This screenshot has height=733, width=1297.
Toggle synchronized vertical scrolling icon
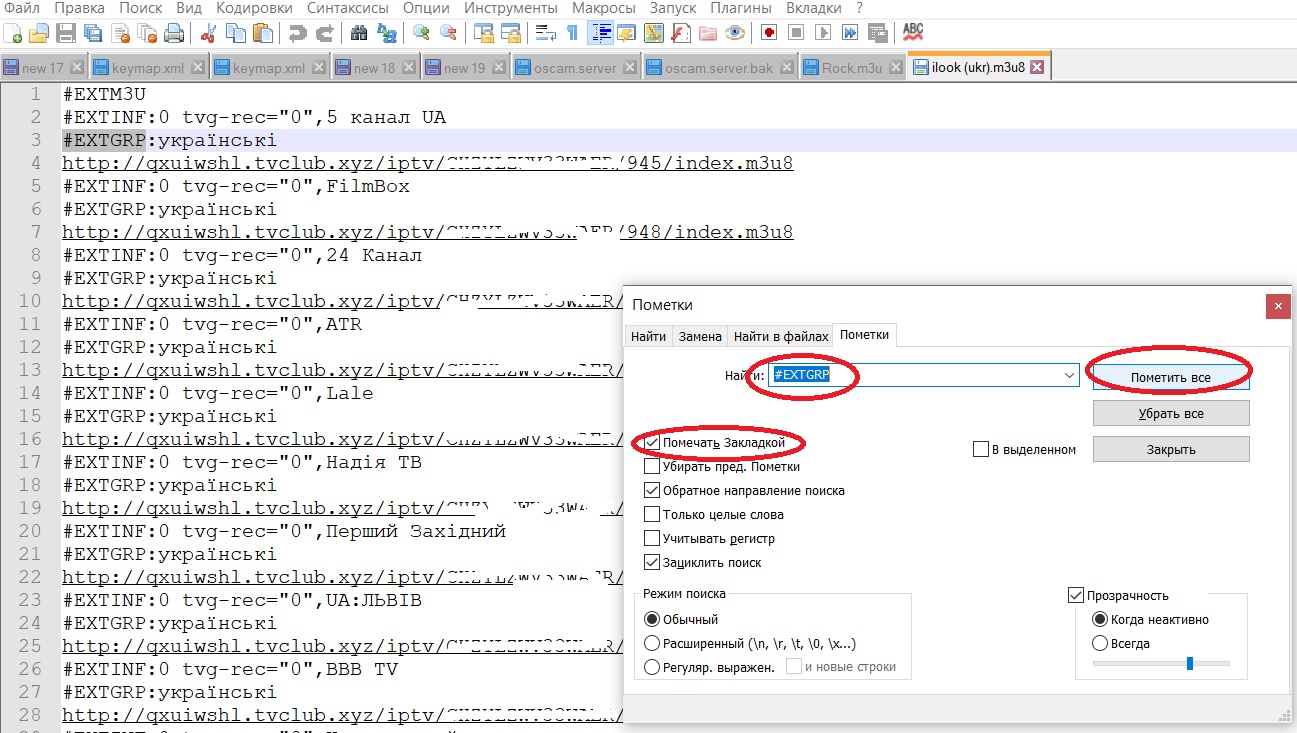click(483, 33)
